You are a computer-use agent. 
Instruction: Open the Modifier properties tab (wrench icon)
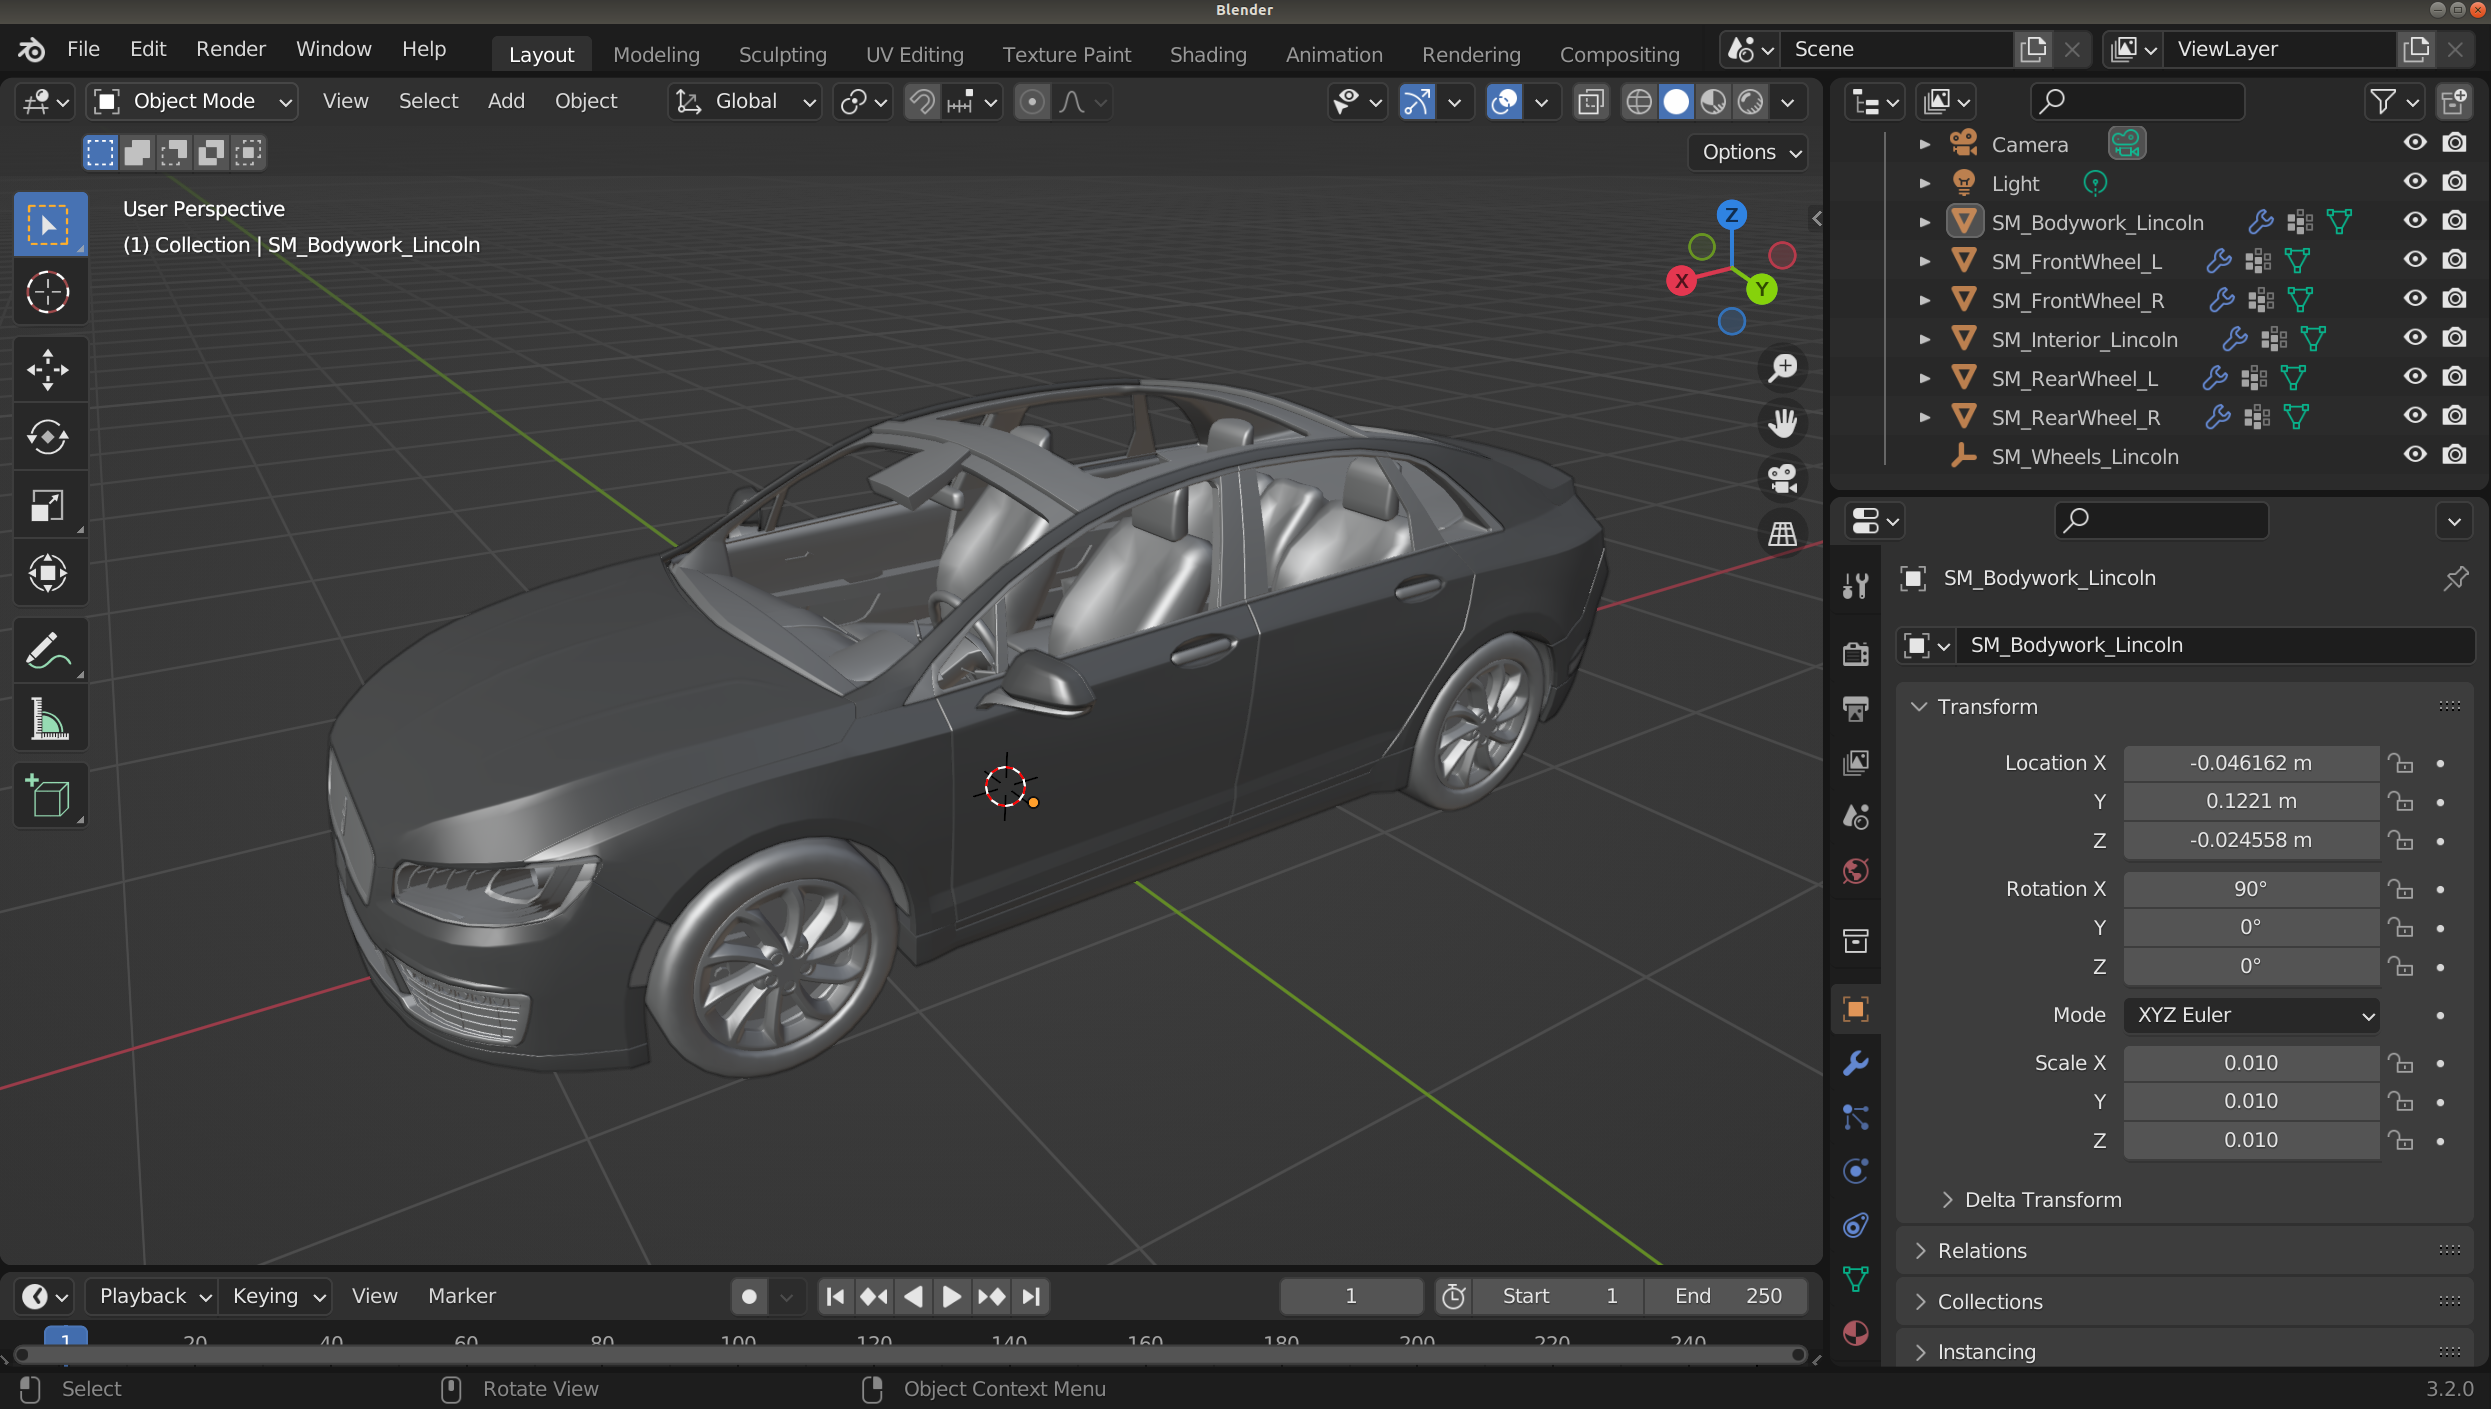[1855, 1063]
